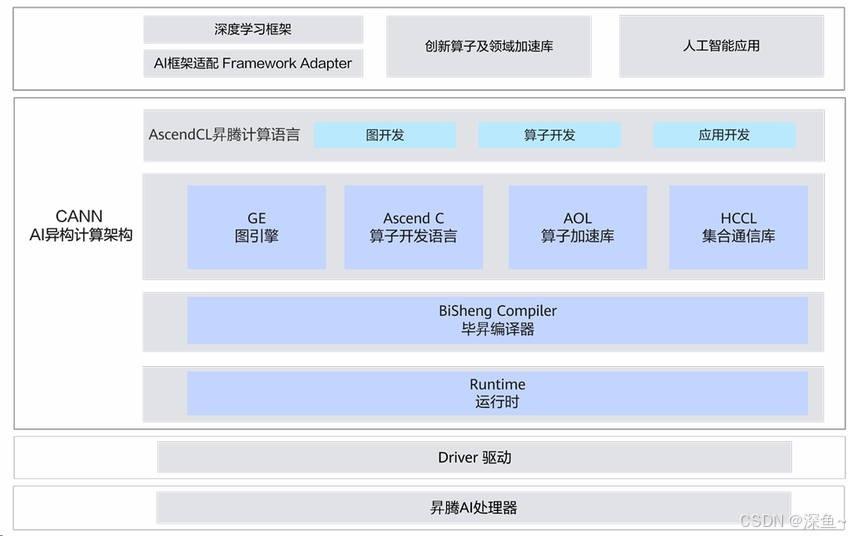Click the Runtime 运行时 bar
850x536 pixels.
tap(498, 393)
